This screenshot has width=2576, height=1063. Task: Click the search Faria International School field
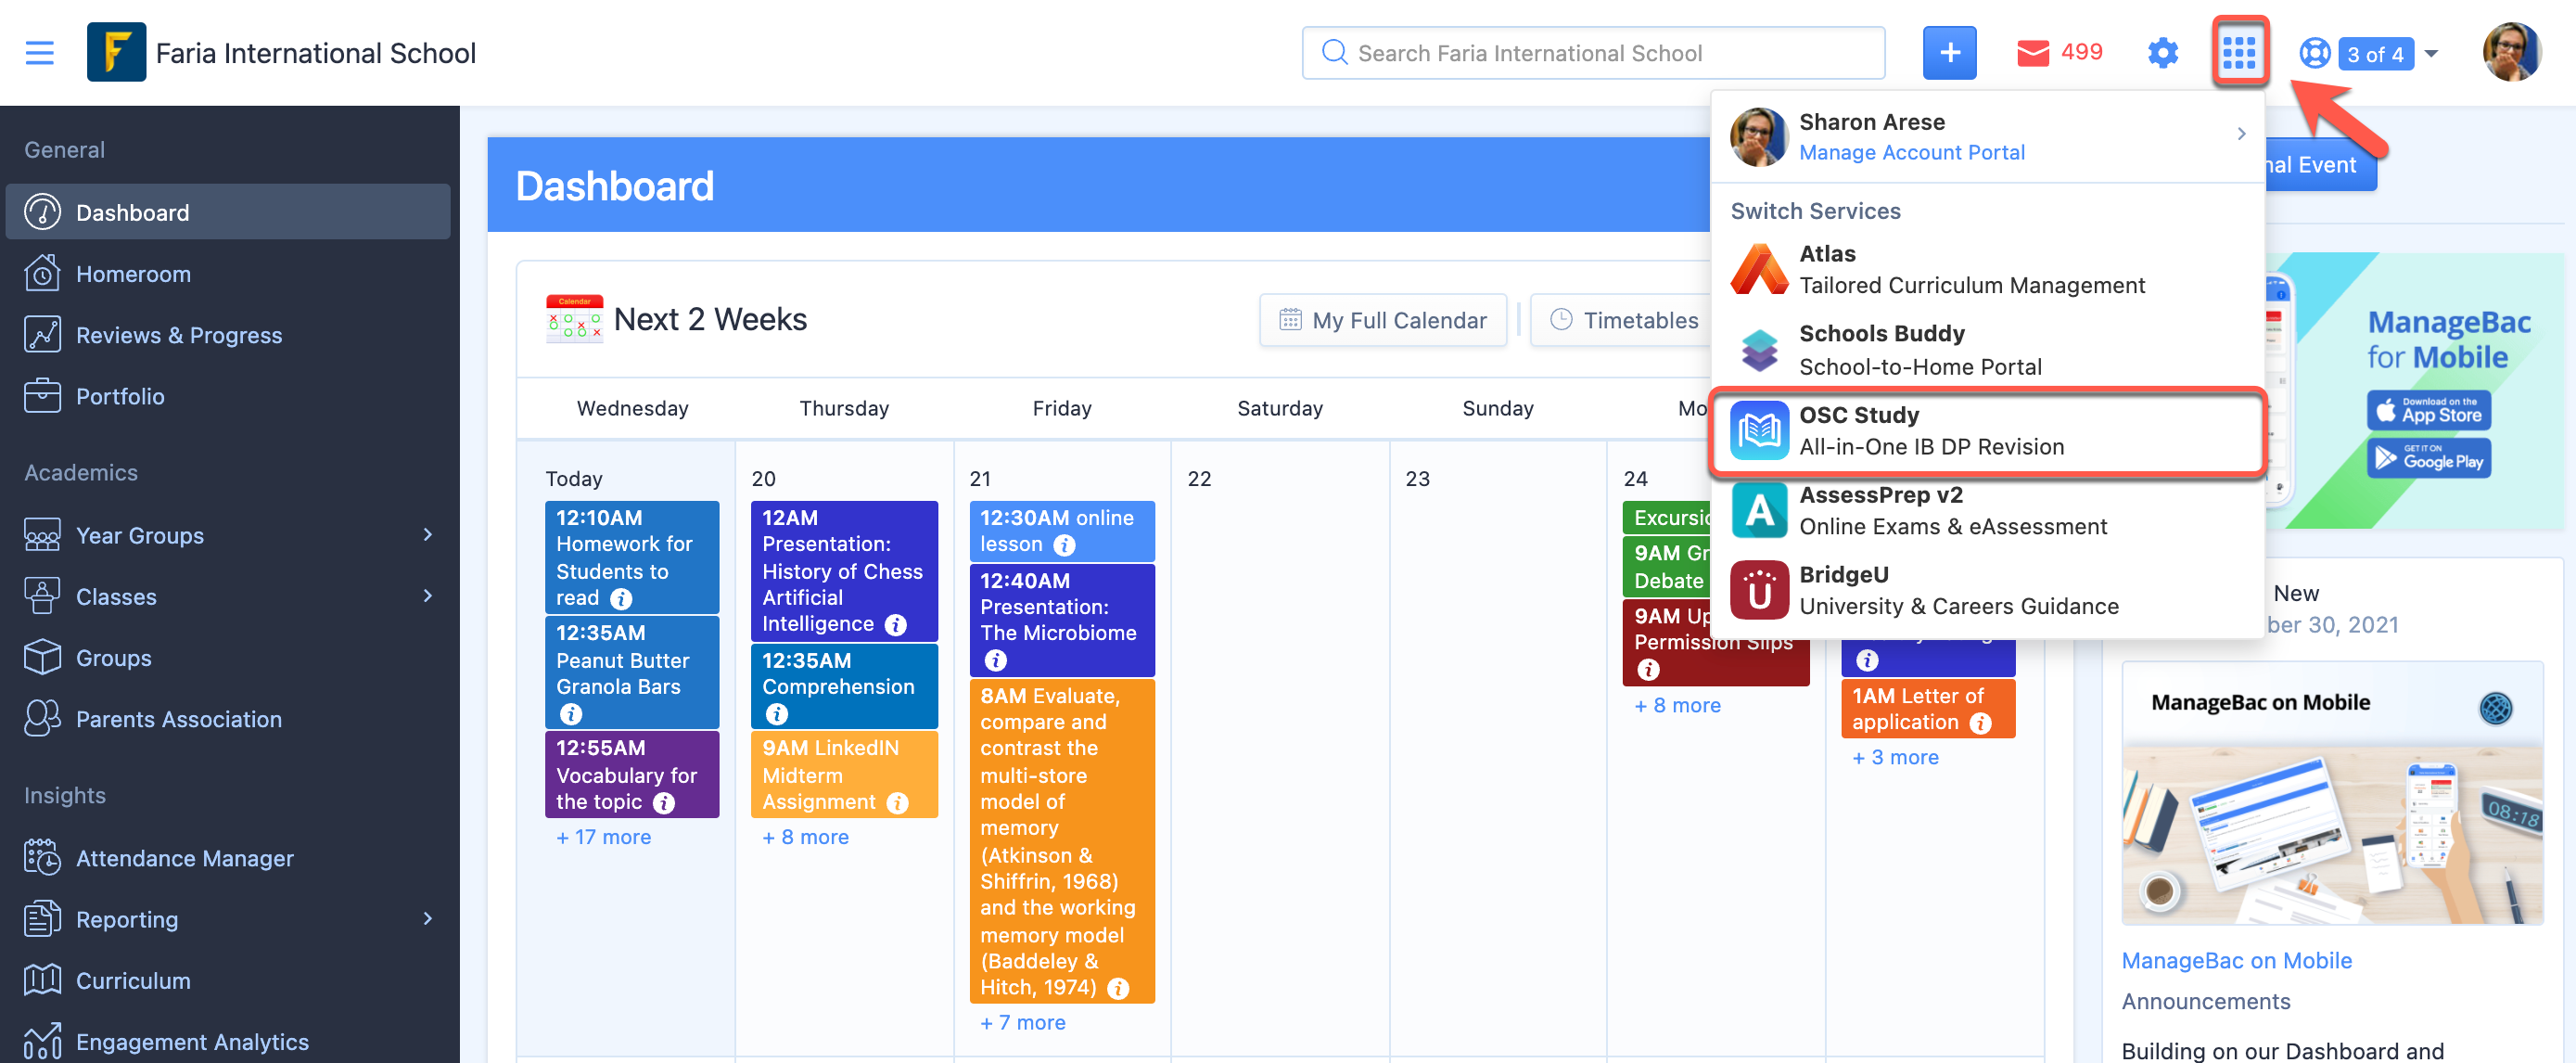tap(1592, 52)
